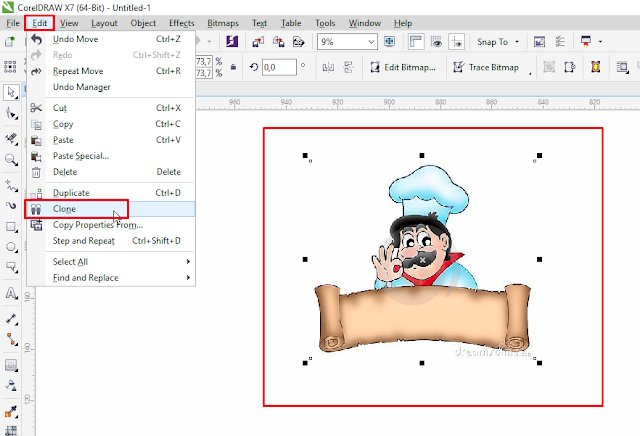Choose the Parallel Dimension tool
This screenshot has height=436, width=640.
point(11,319)
